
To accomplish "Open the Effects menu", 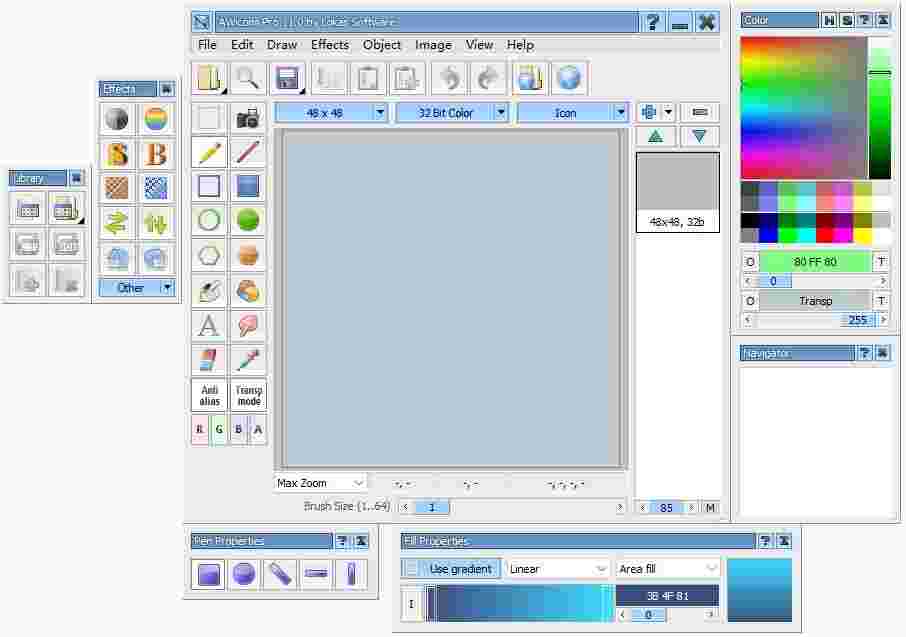I will point(329,45).
